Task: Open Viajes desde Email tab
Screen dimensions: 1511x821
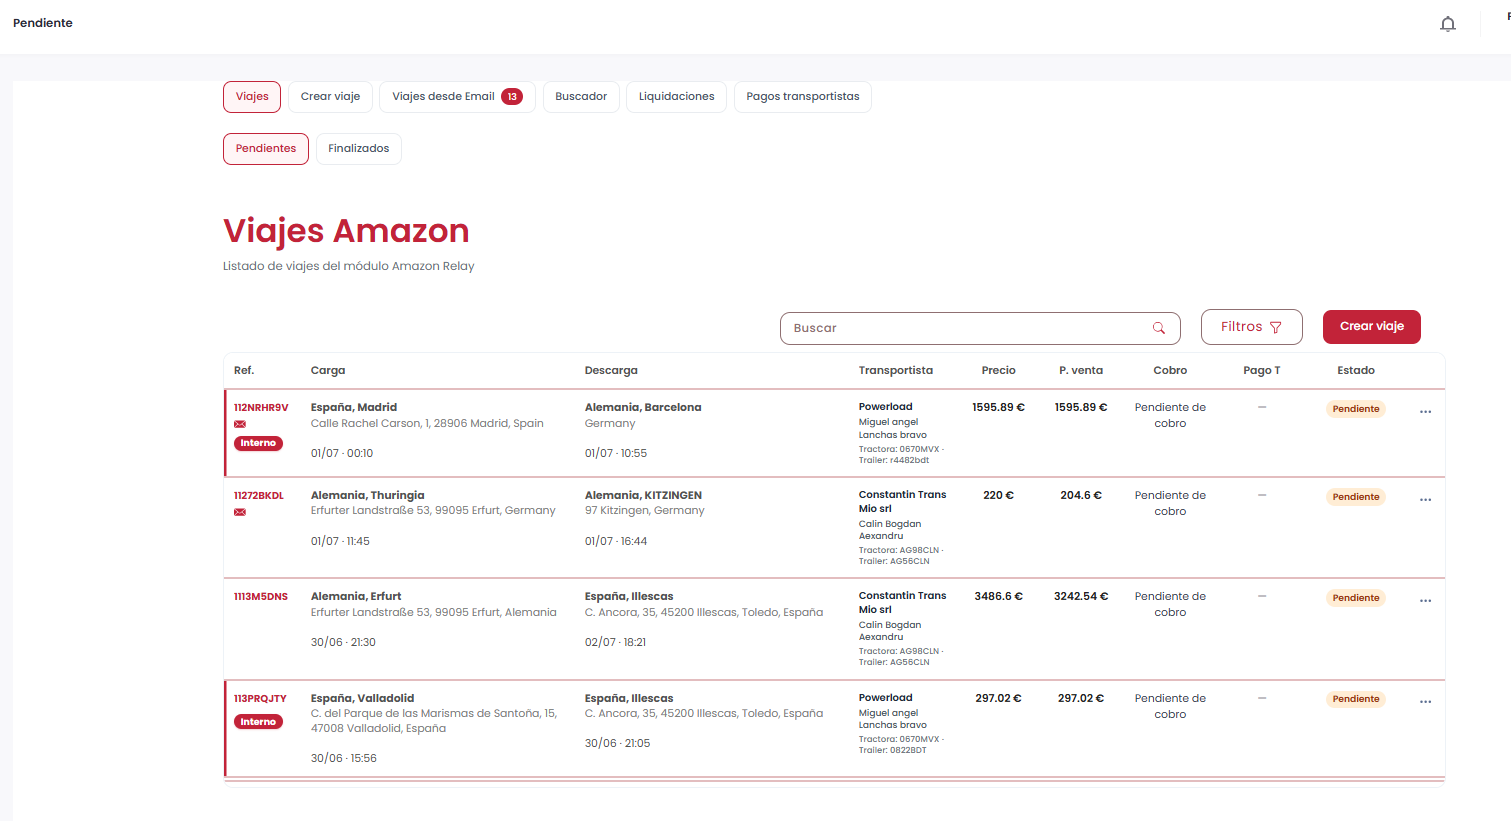Action: tap(457, 97)
